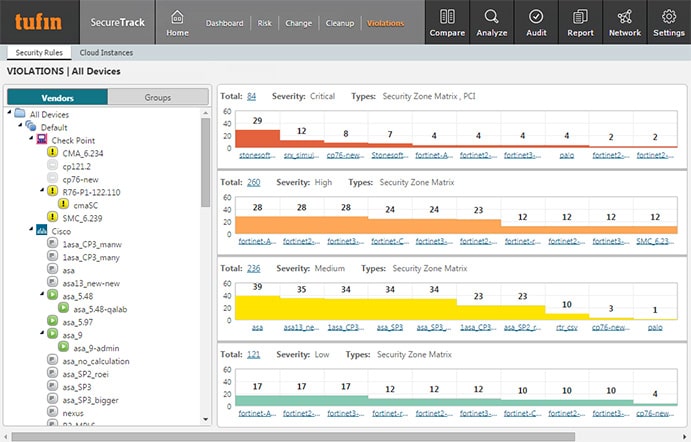Open the Network tool

click(x=624, y=23)
